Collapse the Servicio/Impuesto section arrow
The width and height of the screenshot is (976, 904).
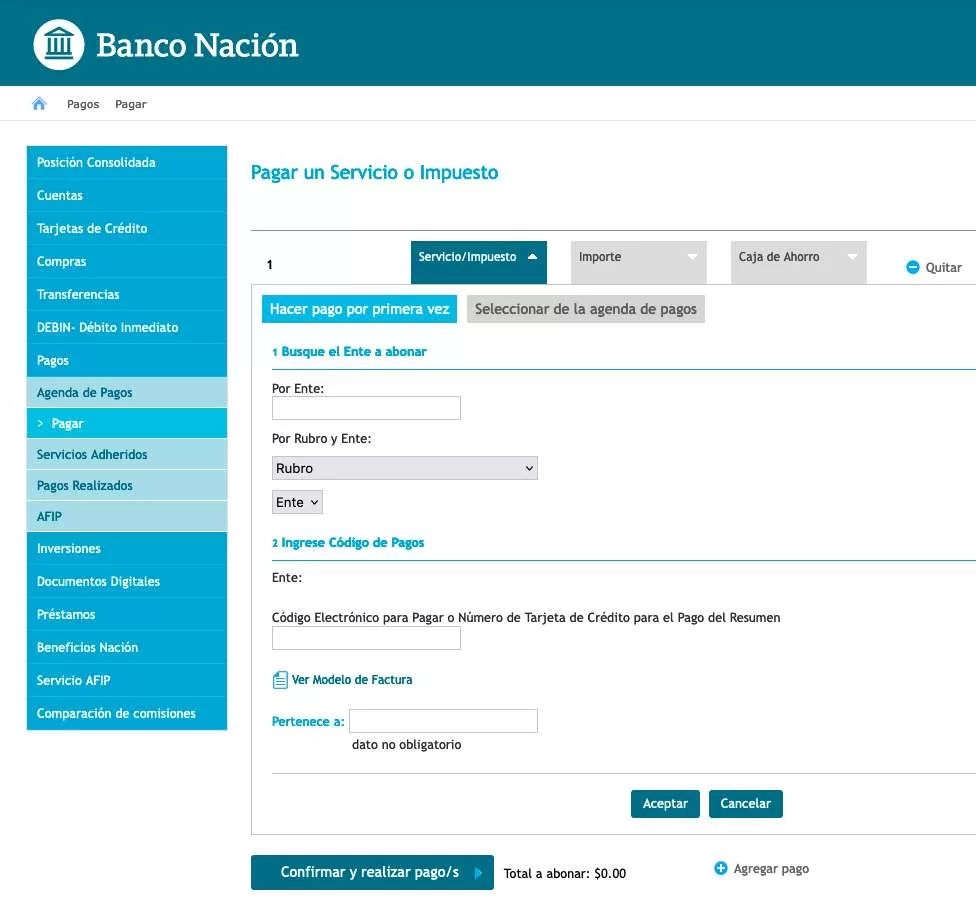point(532,257)
